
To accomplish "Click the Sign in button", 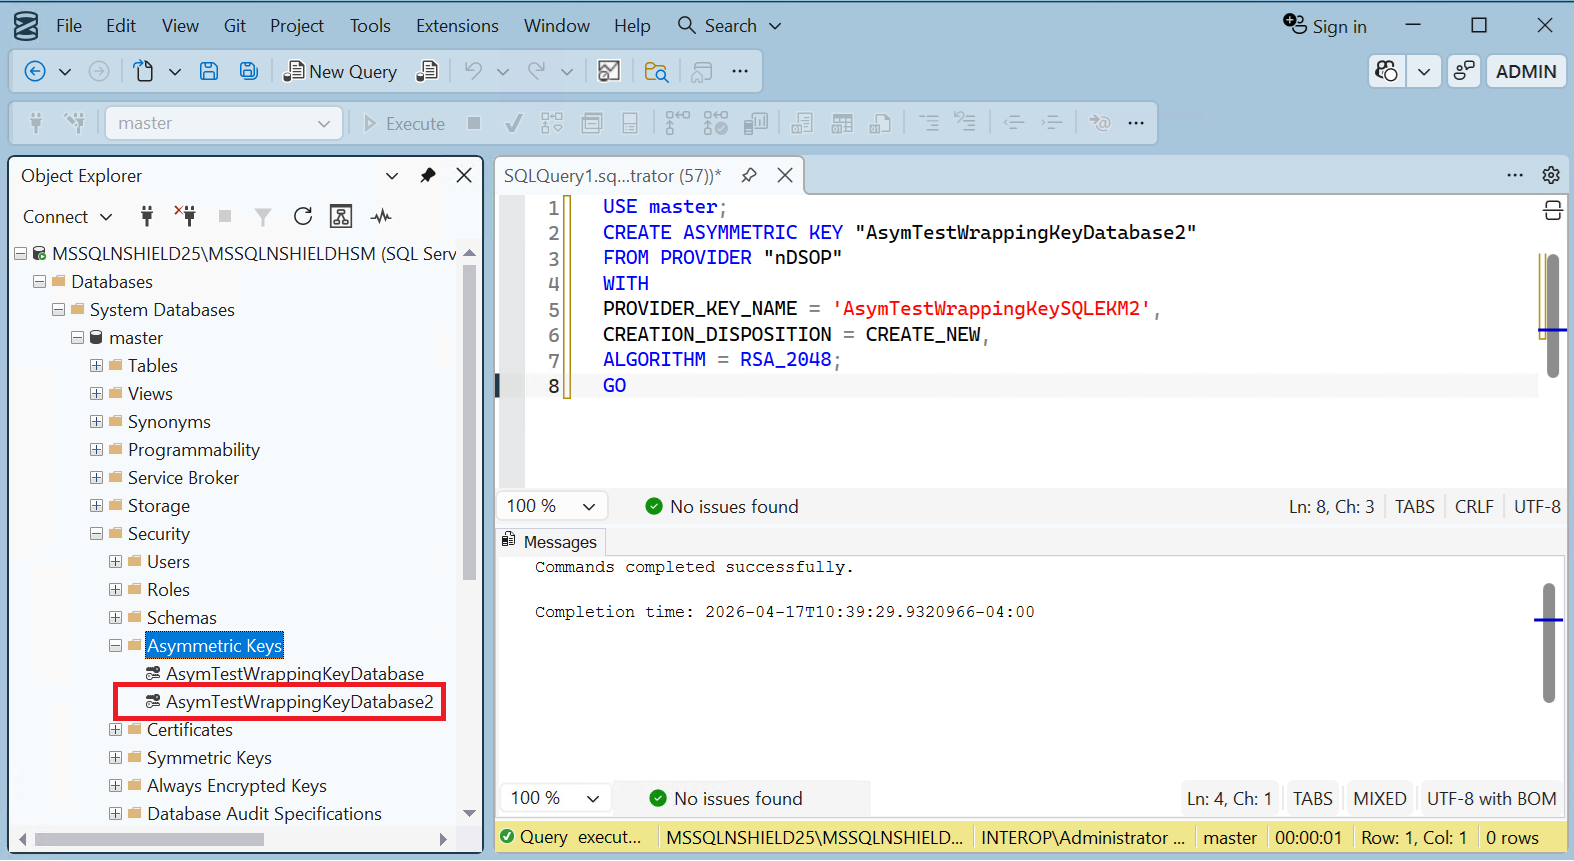I will (1325, 26).
